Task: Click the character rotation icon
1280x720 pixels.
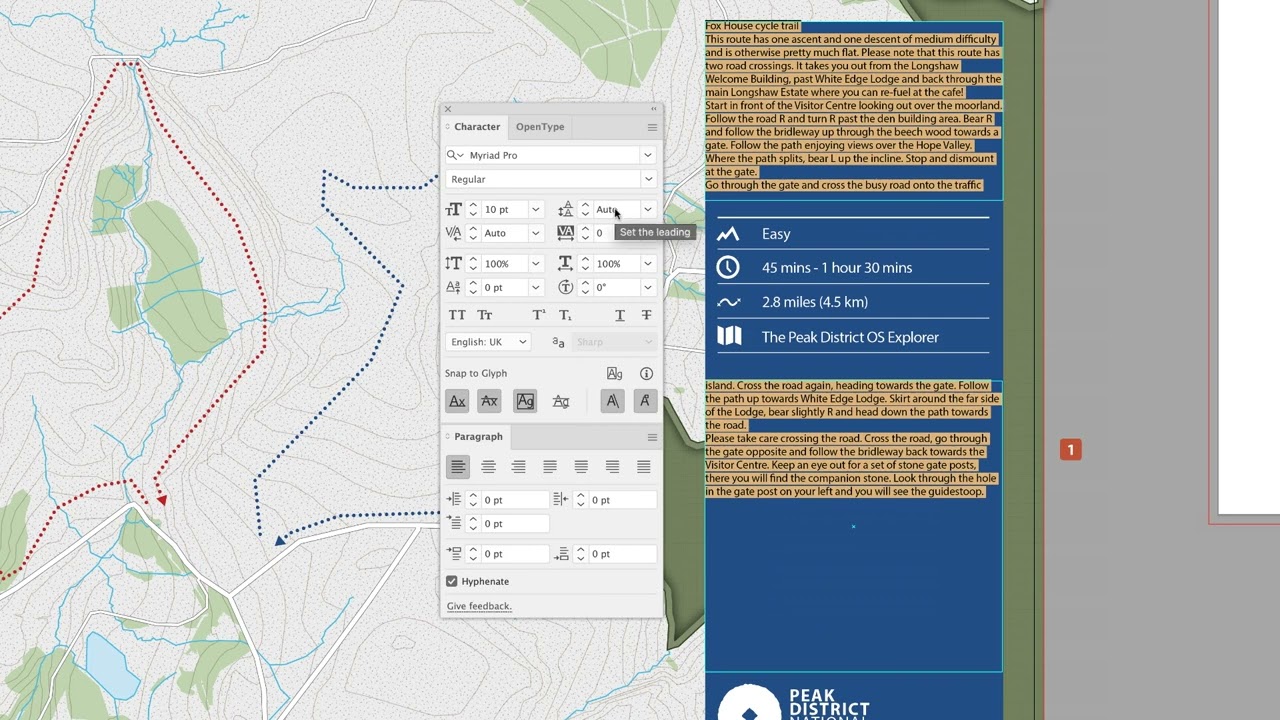Action: (566, 287)
